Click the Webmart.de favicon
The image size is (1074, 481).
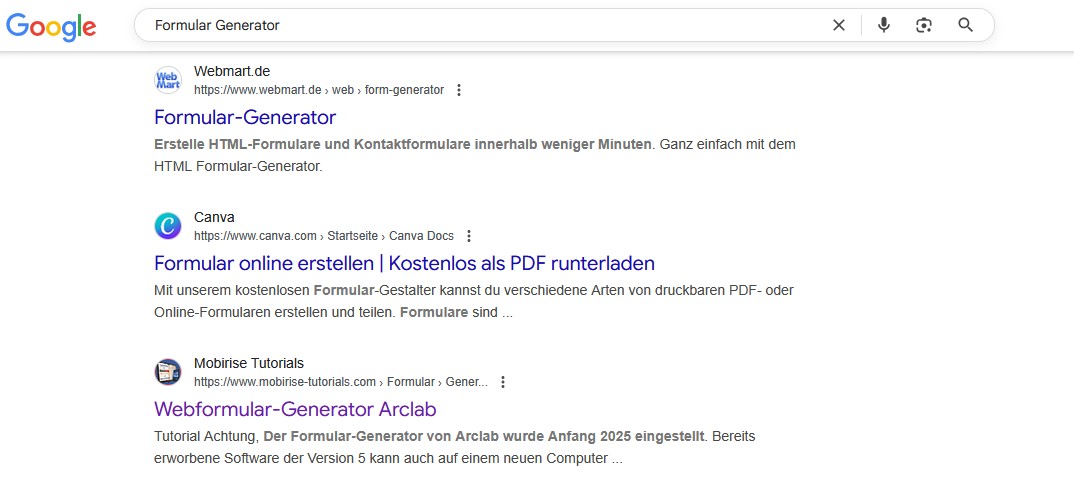click(x=168, y=80)
